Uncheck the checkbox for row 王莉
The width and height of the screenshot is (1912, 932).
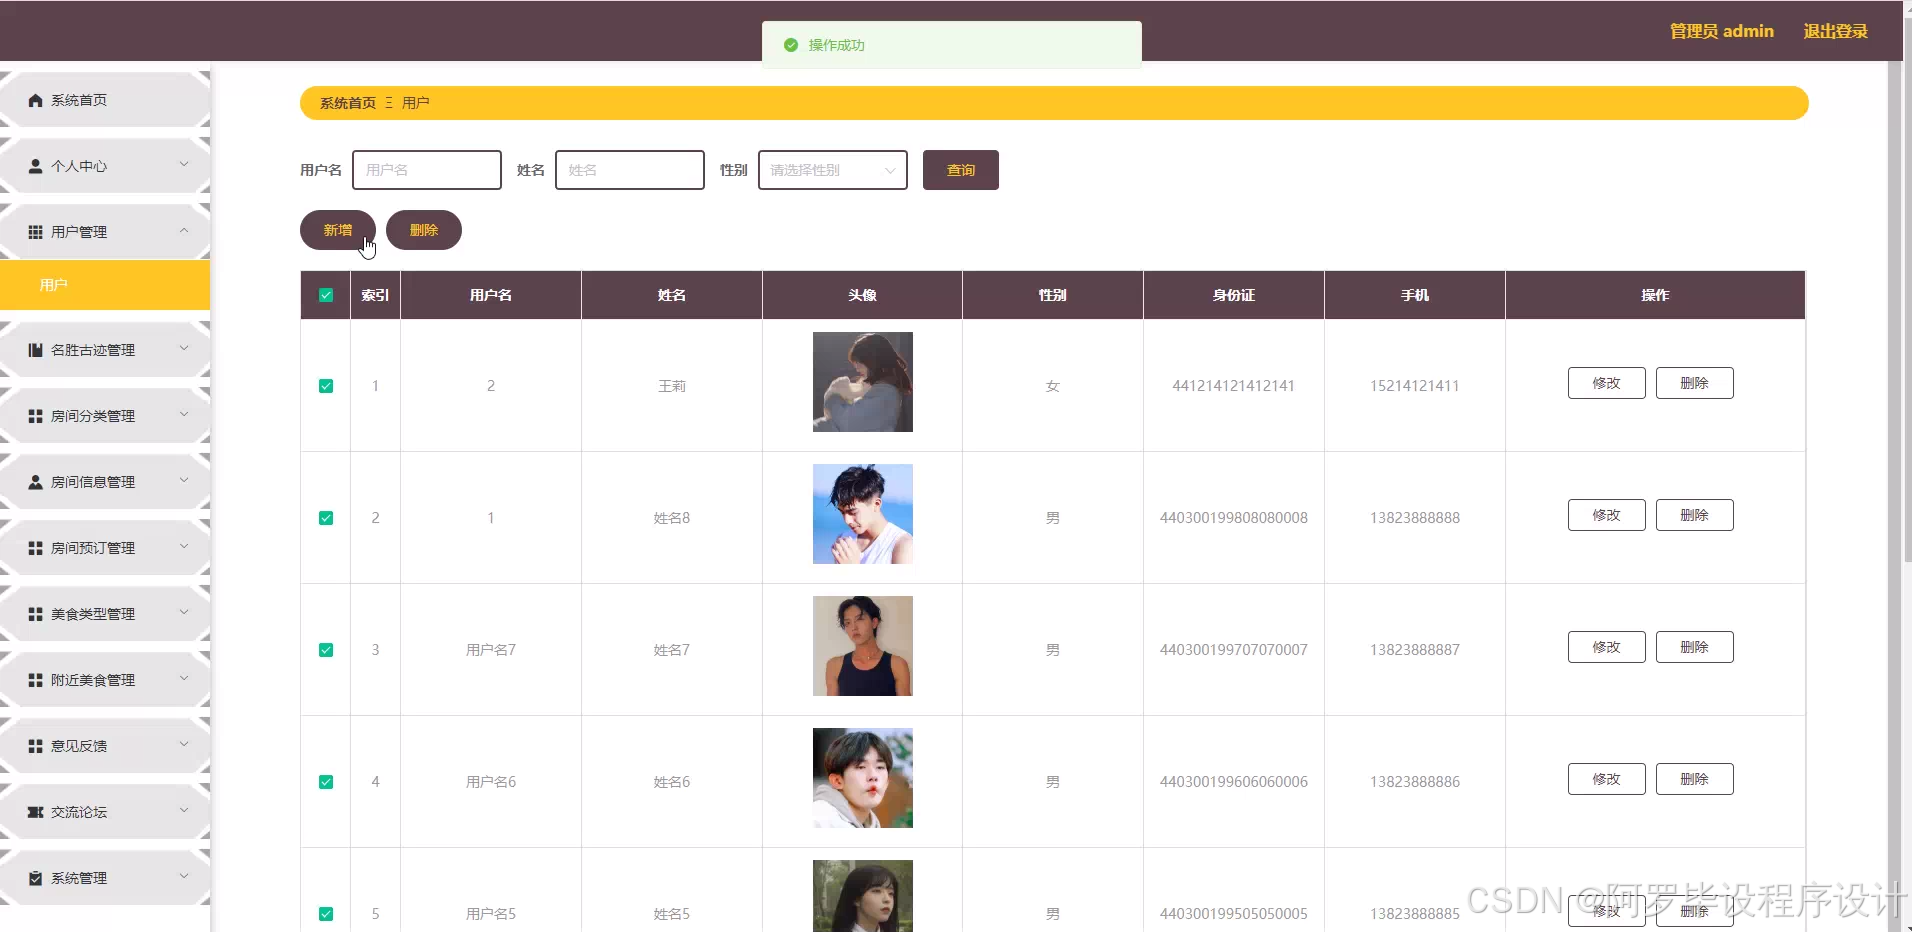point(326,386)
